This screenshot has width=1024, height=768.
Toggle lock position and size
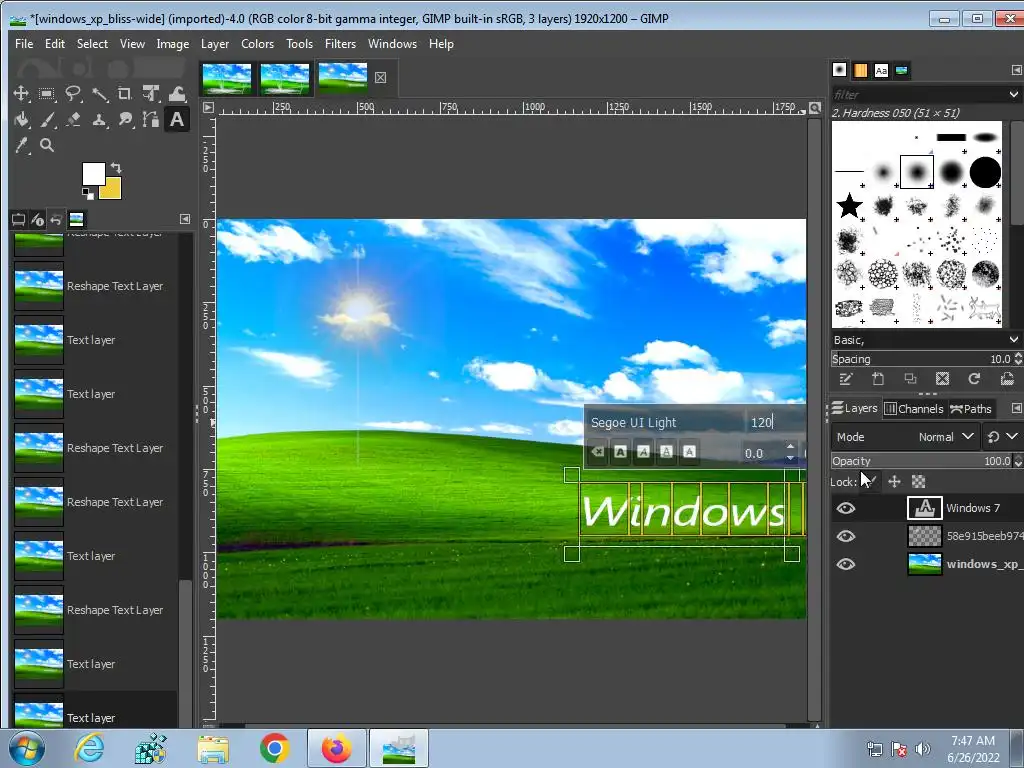[x=894, y=482]
